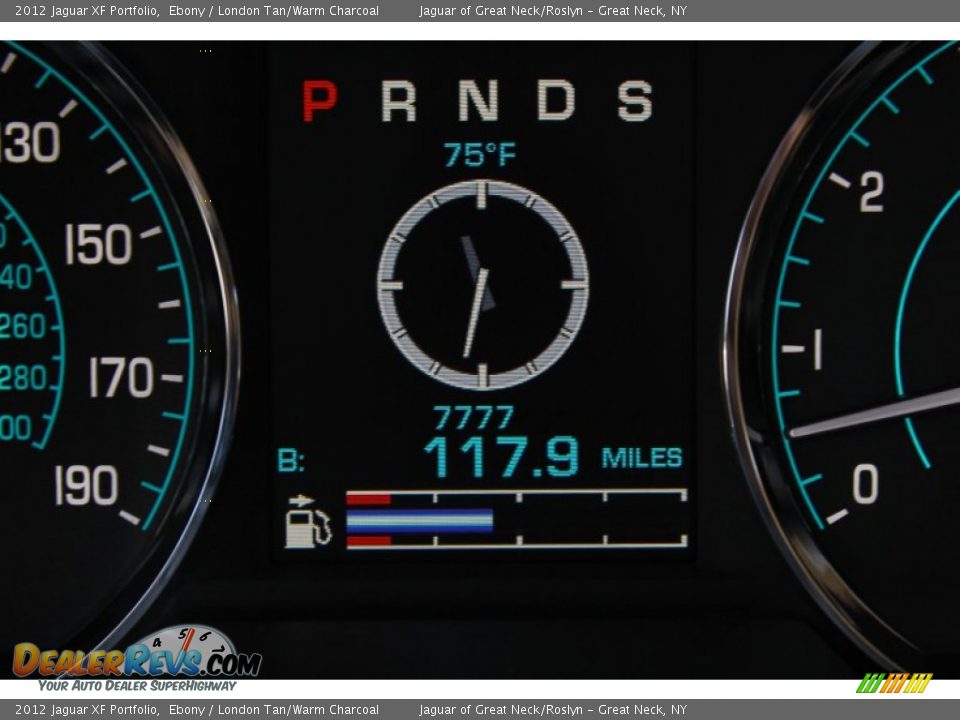
Task: Select the D gear indicator
Action: 556,100
